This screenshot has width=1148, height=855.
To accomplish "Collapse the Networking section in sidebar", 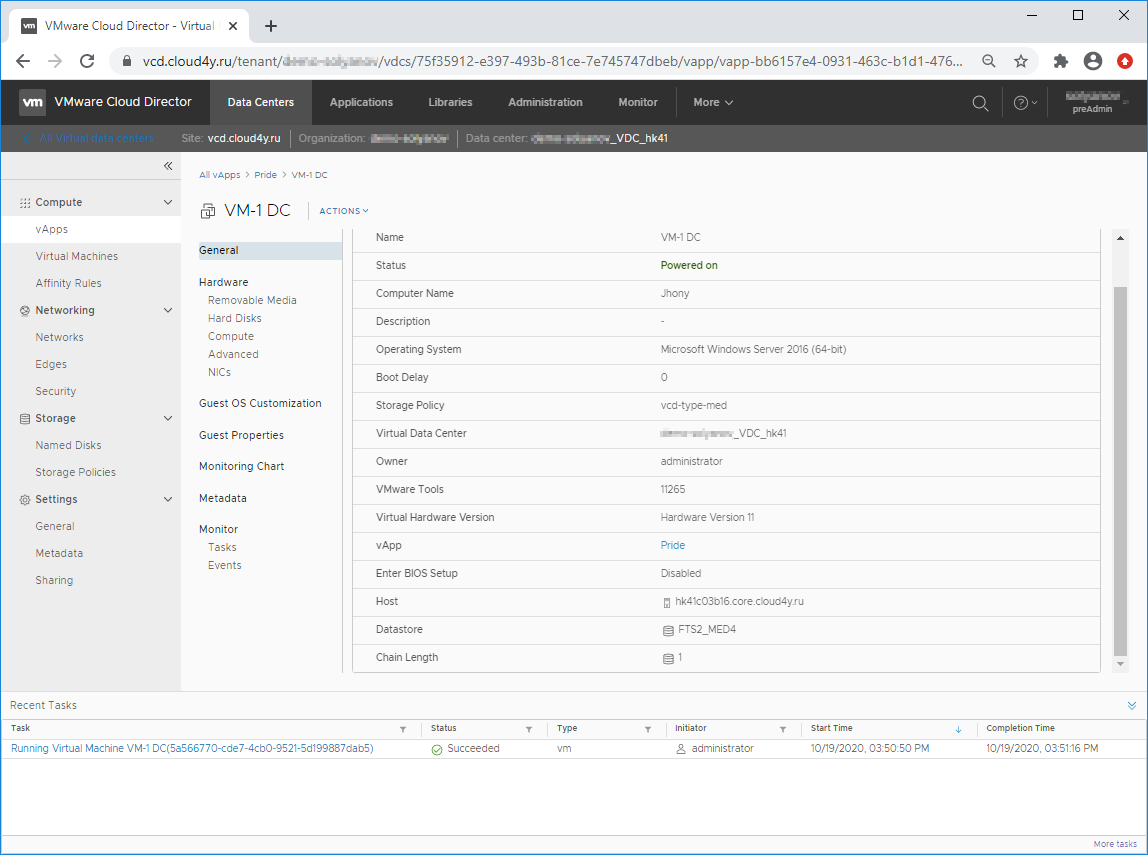I will pos(168,310).
